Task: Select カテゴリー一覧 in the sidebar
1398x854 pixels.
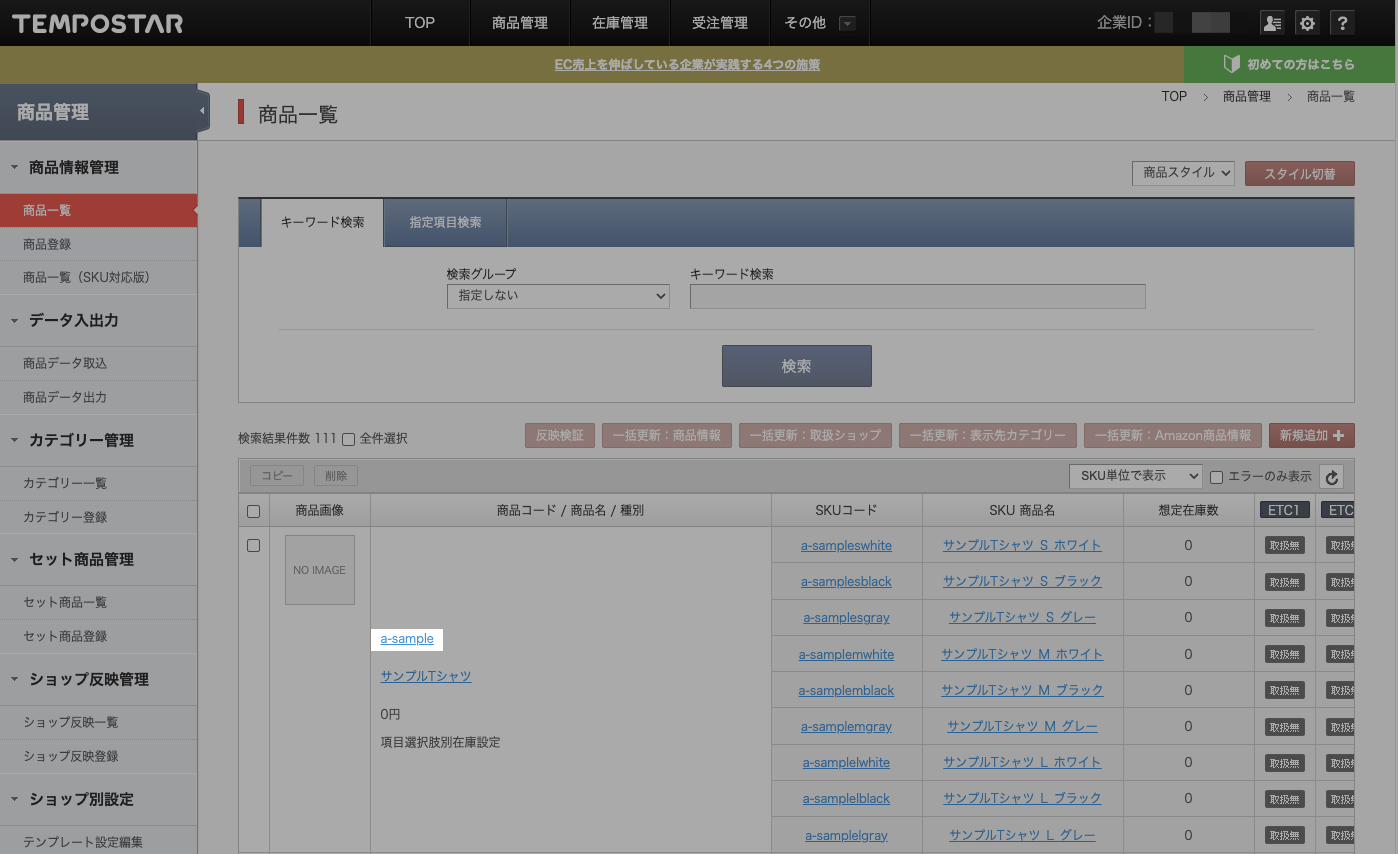Action: pyautogui.click(x=98, y=483)
